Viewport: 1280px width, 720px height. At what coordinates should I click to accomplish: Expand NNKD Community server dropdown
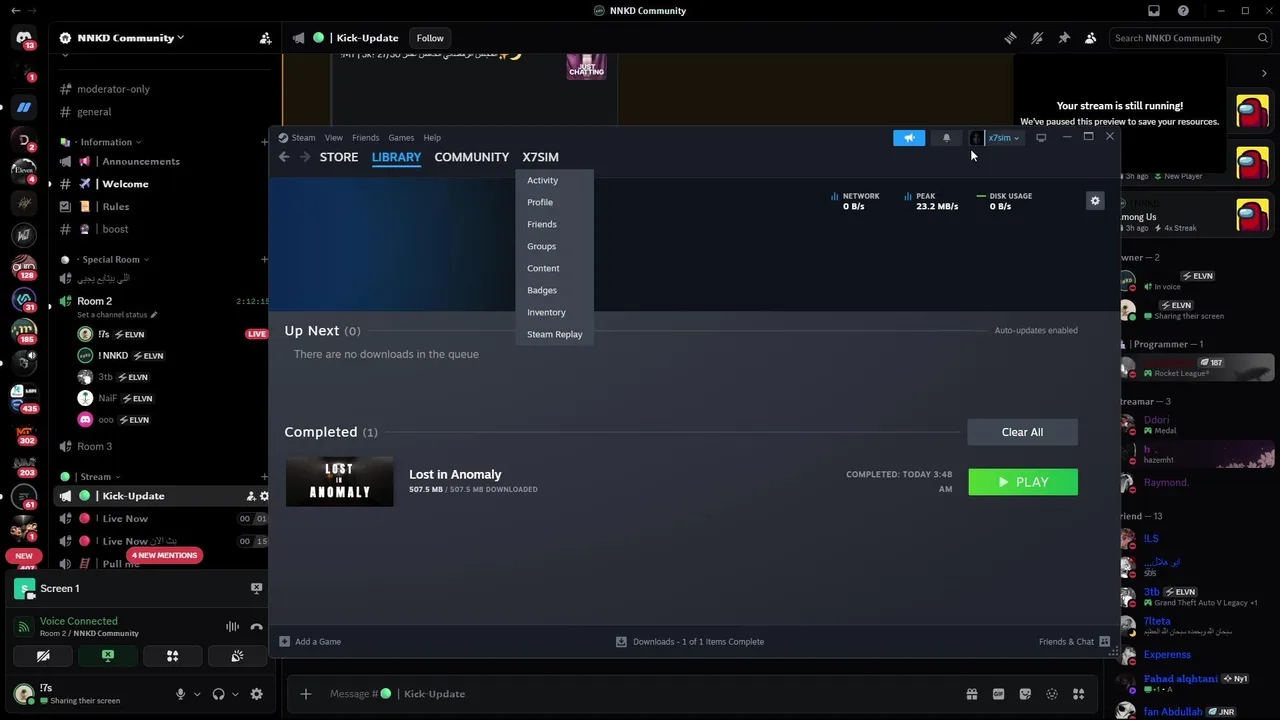(123, 38)
